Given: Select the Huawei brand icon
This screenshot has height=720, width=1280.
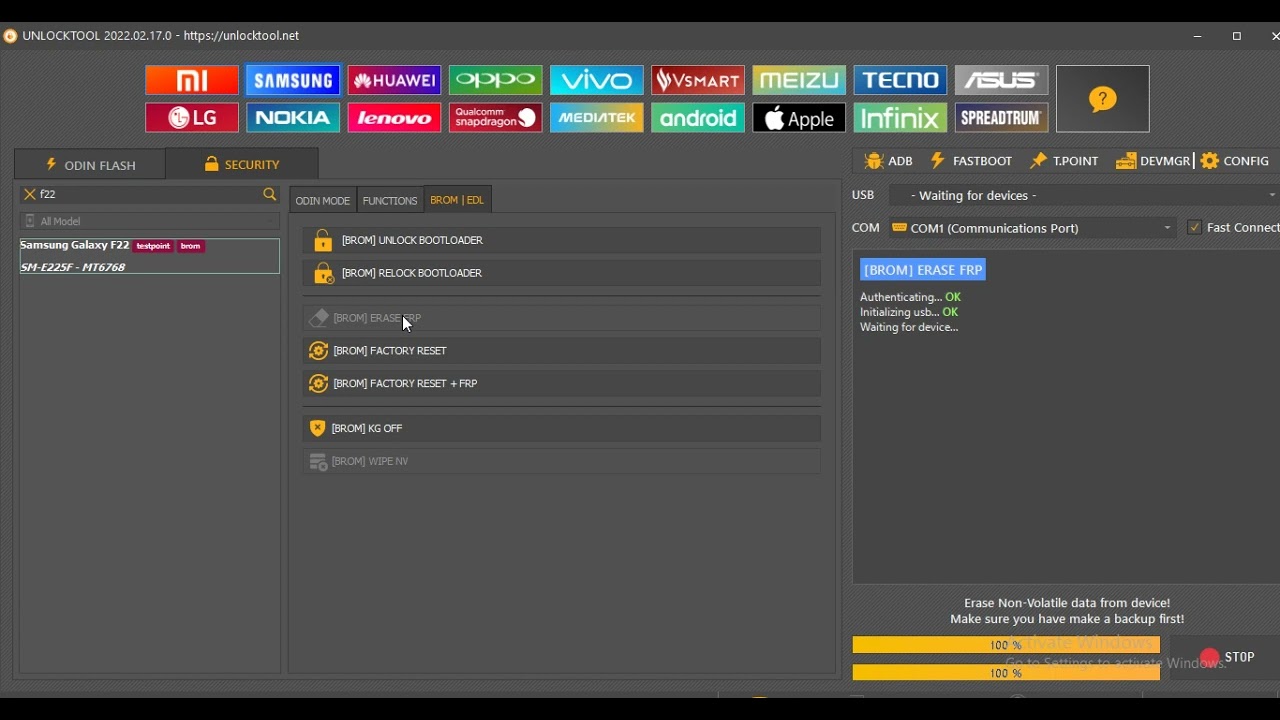Looking at the screenshot, I should (394, 80).
